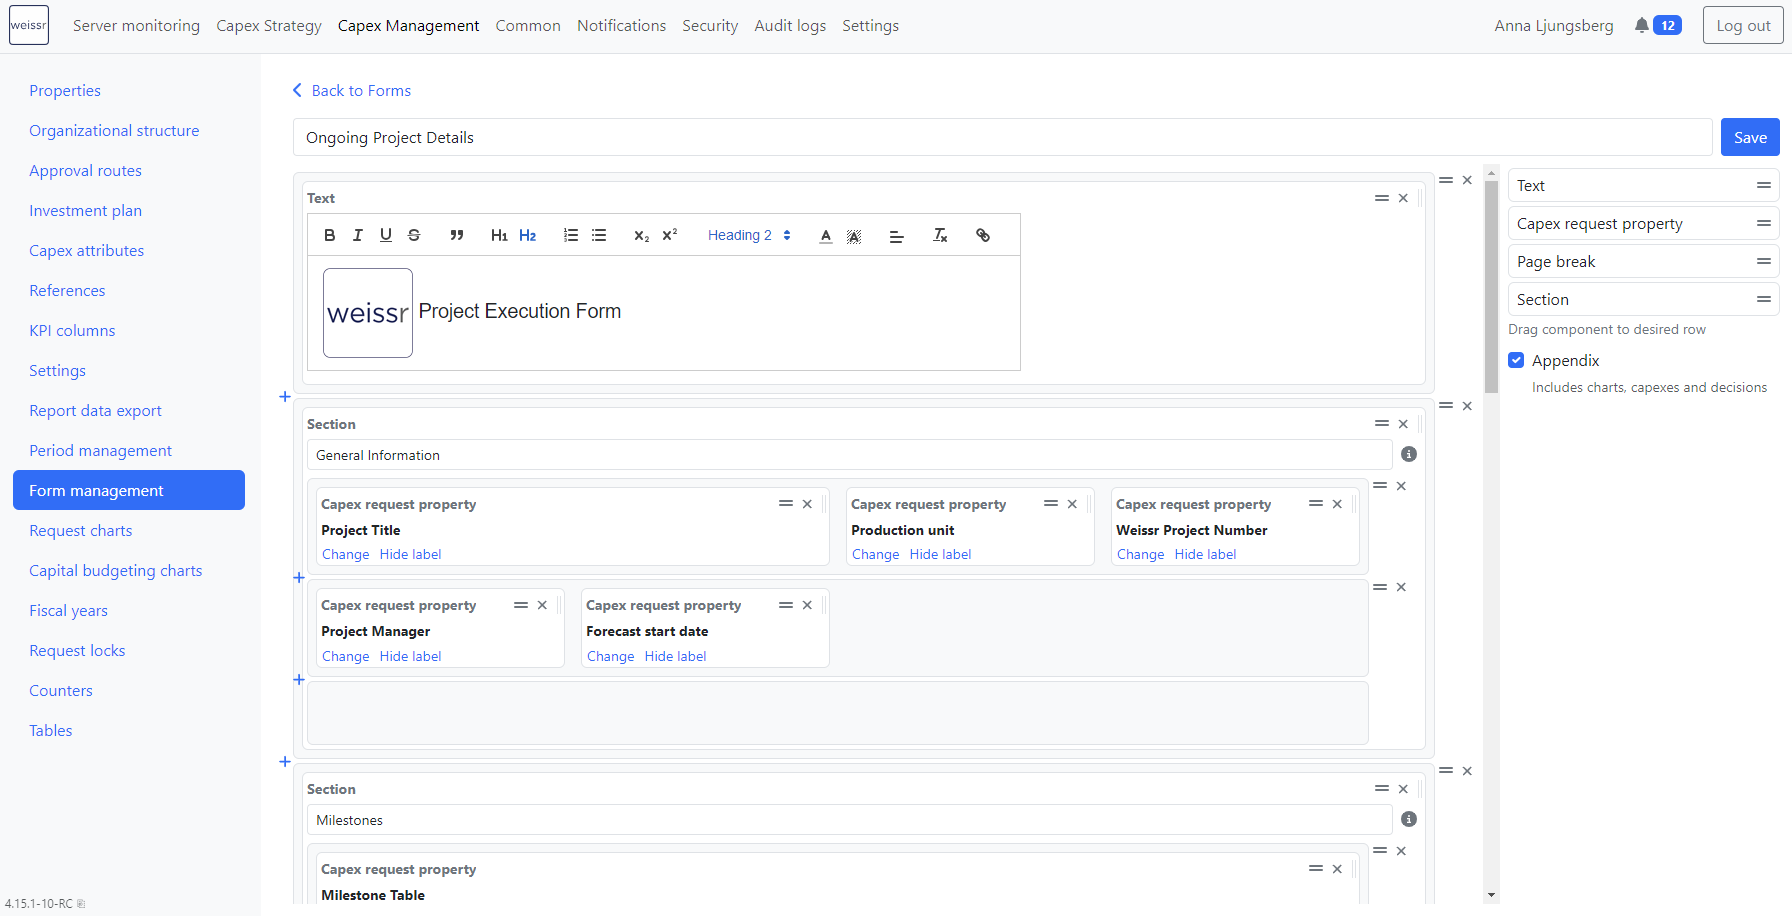Toggle bold formatting in text editor
1792x916 pixels.
pyautogui.click(x=330, y=235)
